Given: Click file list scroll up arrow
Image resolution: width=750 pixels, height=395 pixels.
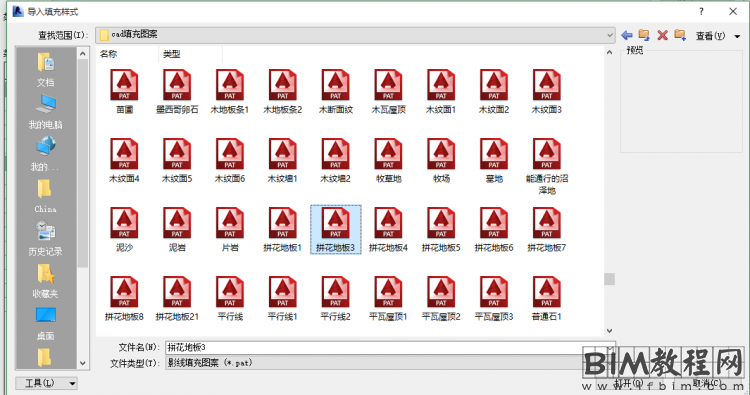Looking at the screenshot, I should [x=609, y=52].
